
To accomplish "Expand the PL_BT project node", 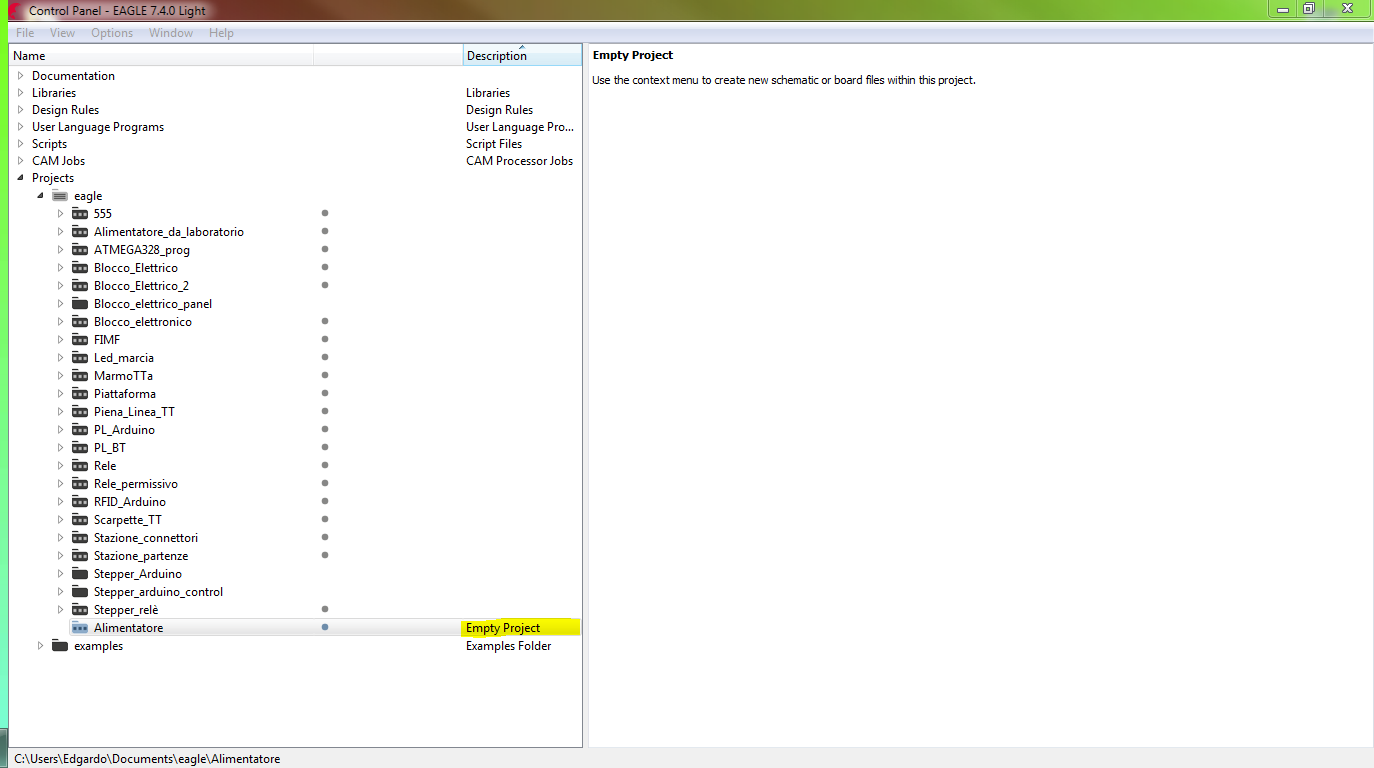I will coord(60,448).
